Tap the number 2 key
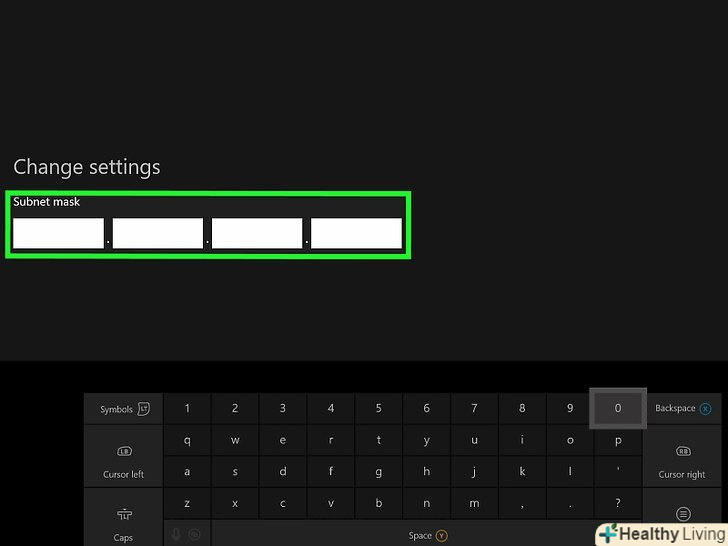 pos(235,408)
